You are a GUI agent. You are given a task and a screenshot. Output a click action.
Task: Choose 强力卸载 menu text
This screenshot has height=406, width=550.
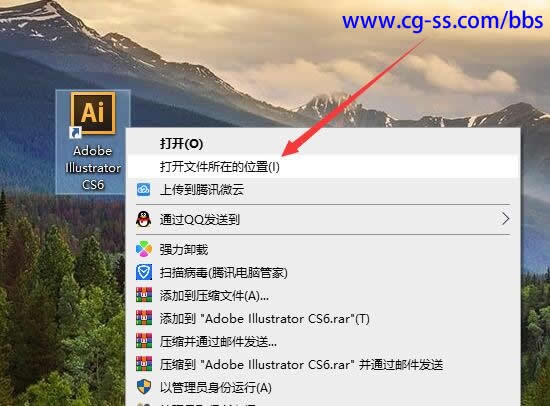[x=184, y=249]
